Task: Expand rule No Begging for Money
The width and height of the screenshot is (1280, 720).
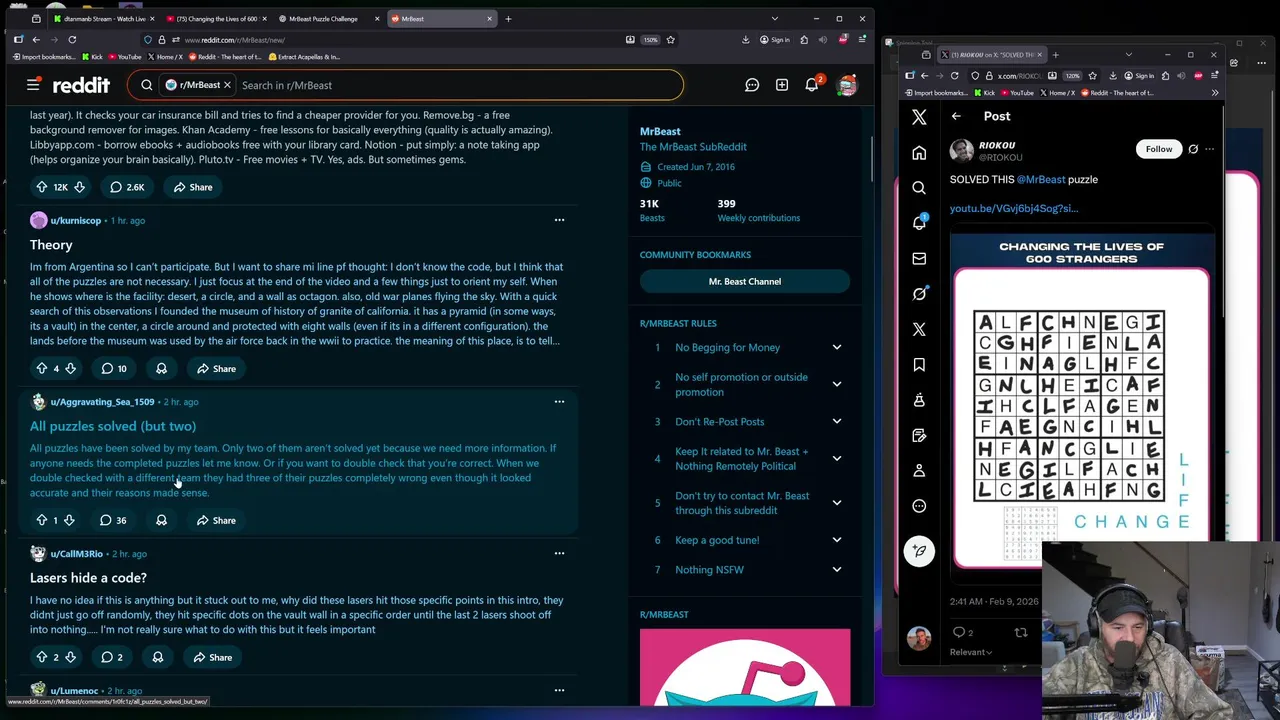Action: point(837,347)
